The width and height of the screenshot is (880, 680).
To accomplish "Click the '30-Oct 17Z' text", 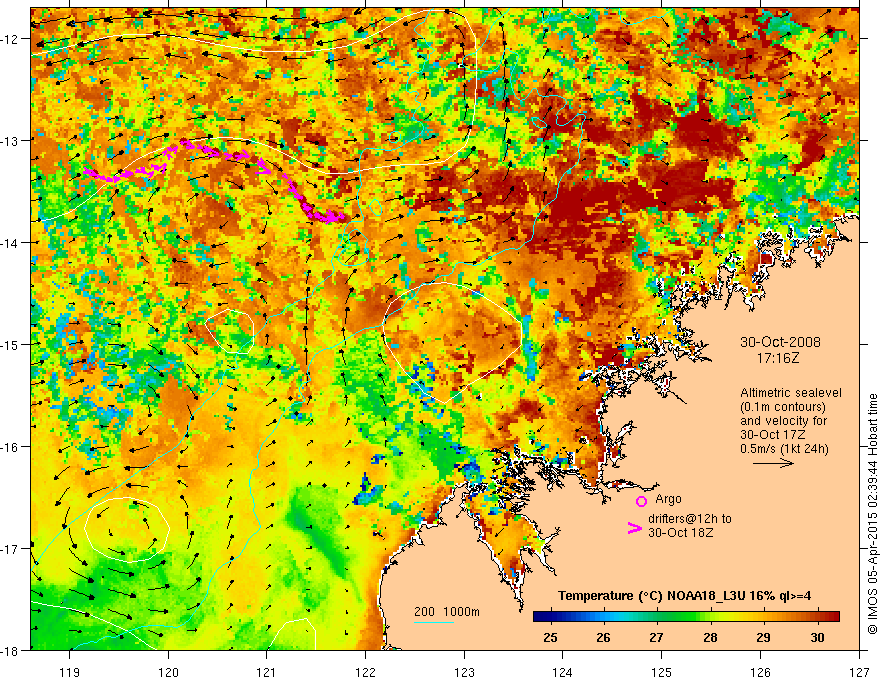I will click(x=773, y=435).
